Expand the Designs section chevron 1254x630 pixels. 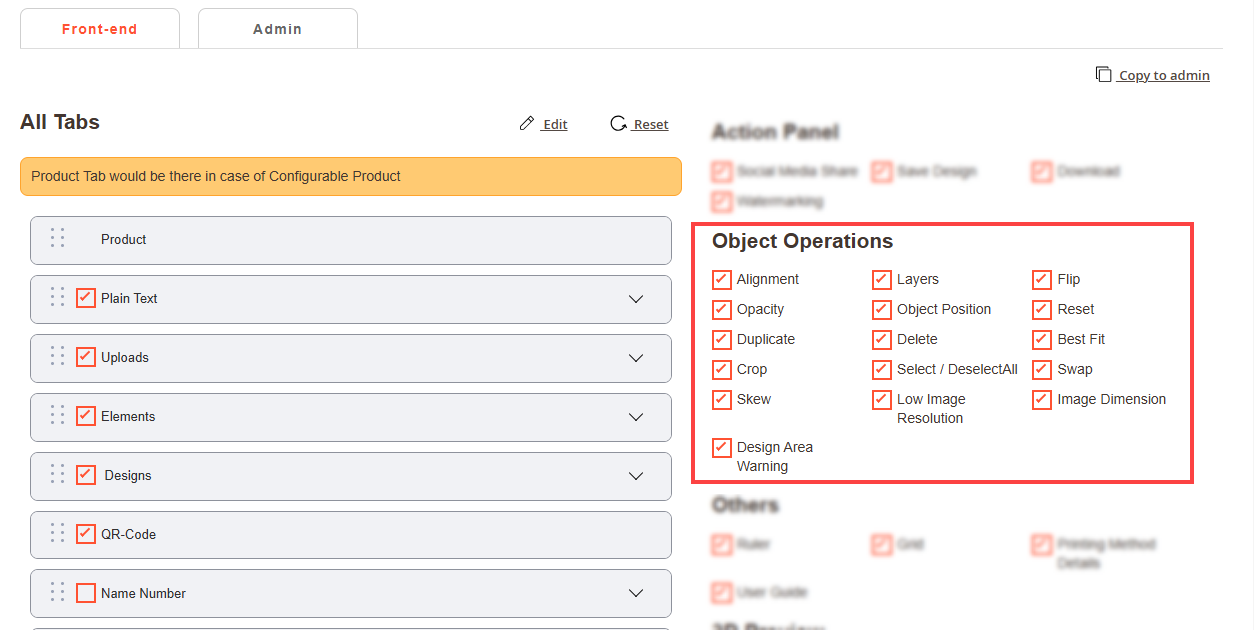point(636,476)
